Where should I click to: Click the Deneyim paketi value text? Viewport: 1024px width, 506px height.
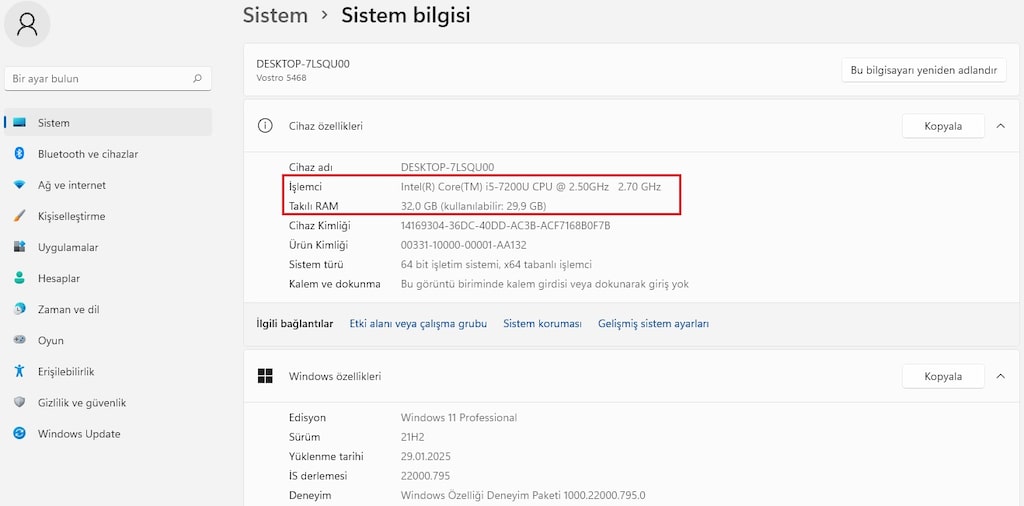[522, 496]
